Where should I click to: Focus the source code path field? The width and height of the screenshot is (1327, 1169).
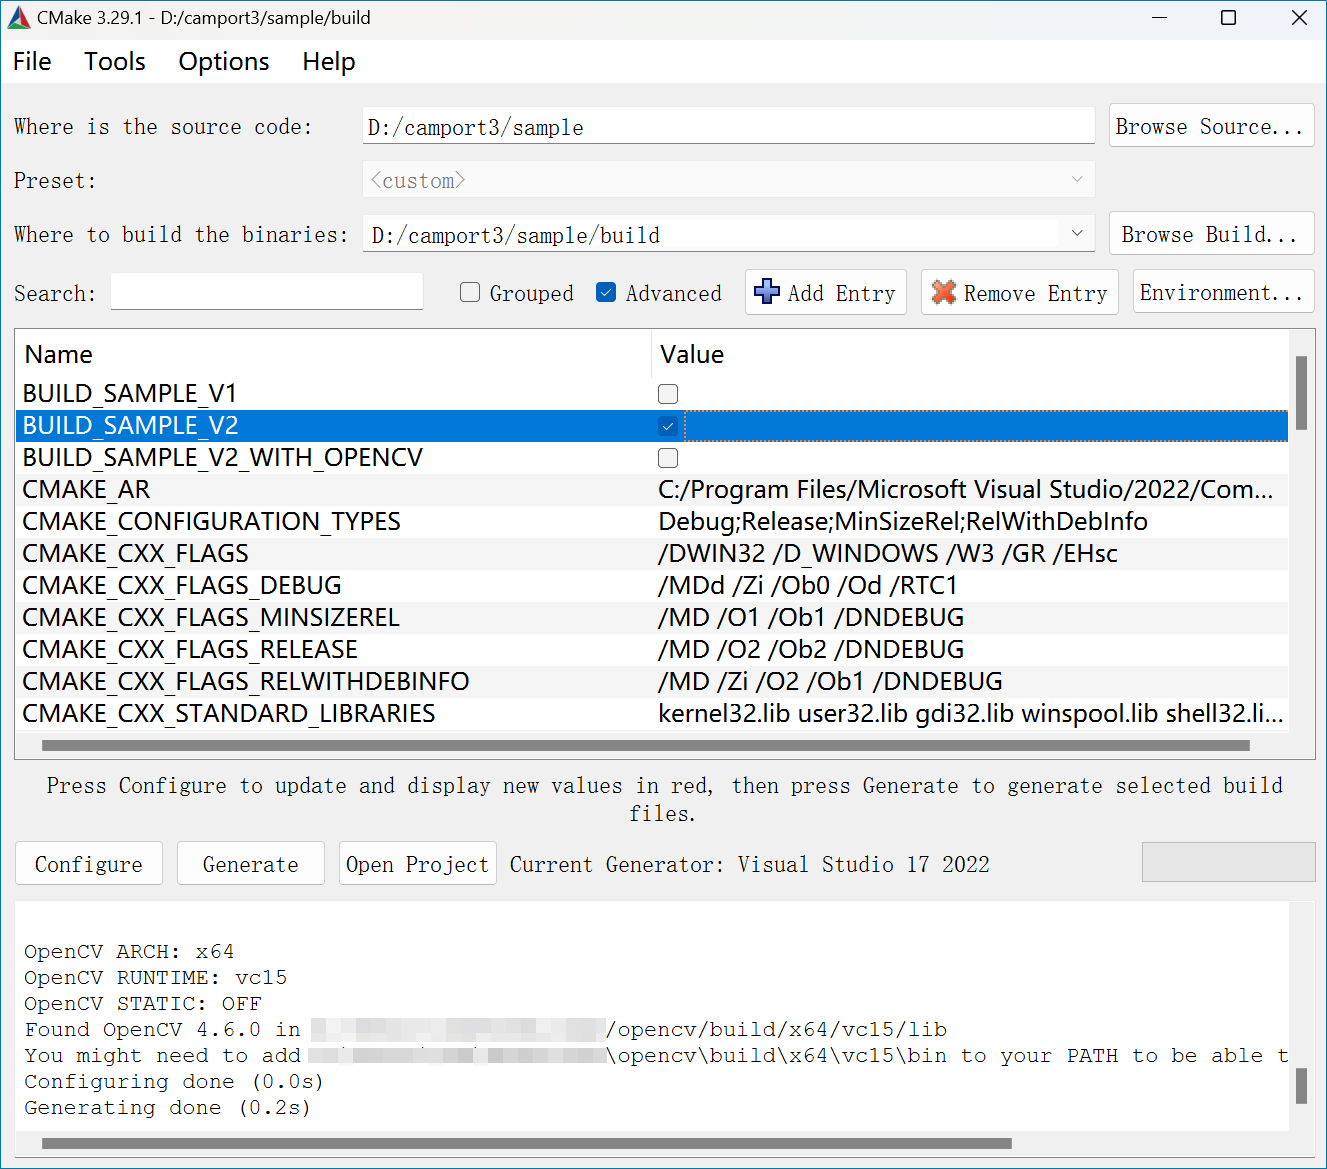[x=729, y=126]
